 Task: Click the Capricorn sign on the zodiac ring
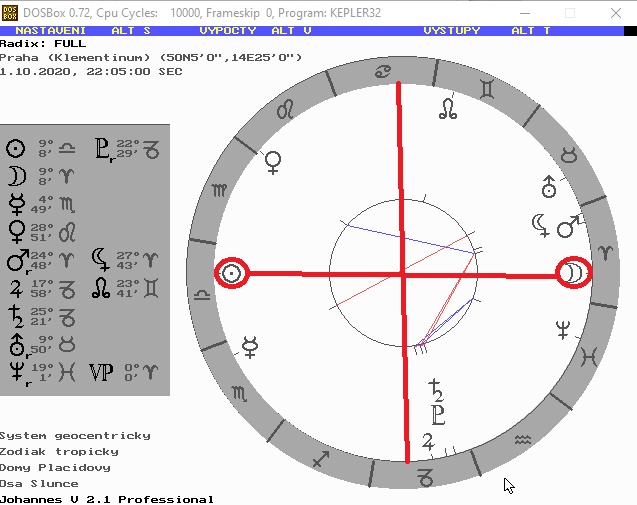click(425, 477)
